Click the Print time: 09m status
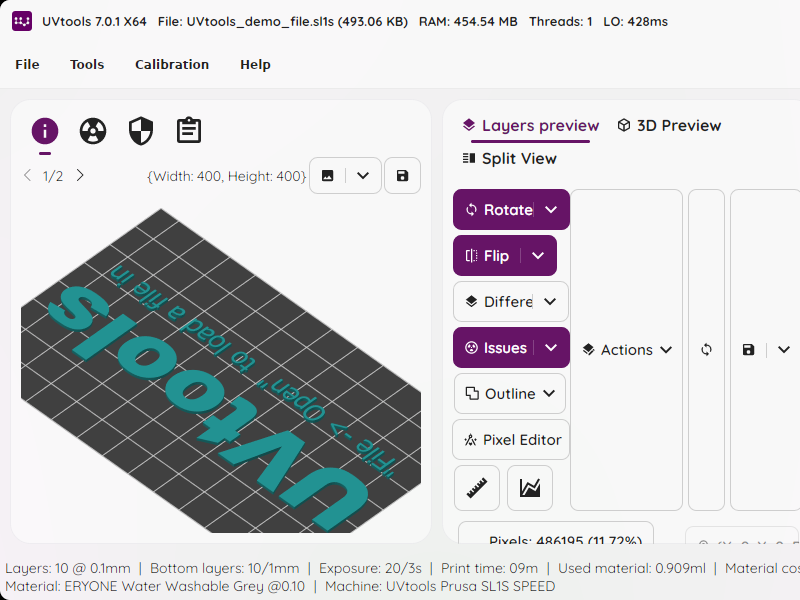This screenshot has width=800, height=600. [489, 568]
